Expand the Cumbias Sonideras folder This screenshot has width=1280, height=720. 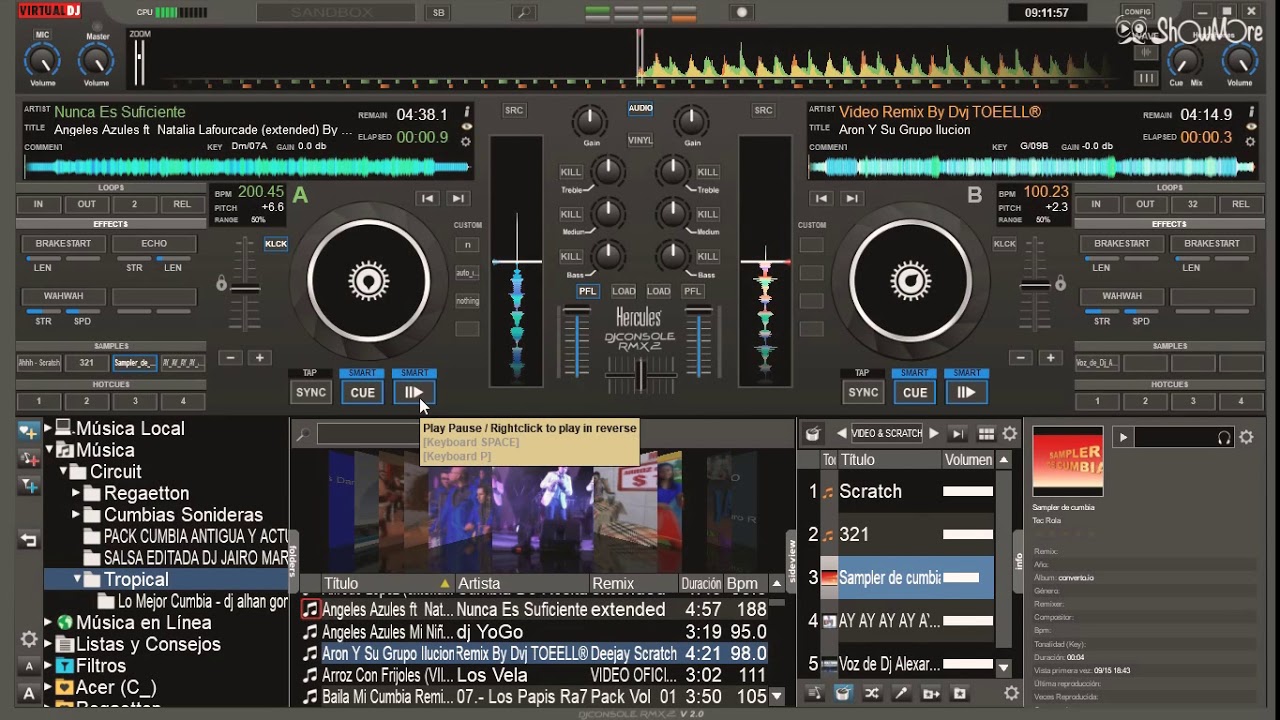[75, 515]
